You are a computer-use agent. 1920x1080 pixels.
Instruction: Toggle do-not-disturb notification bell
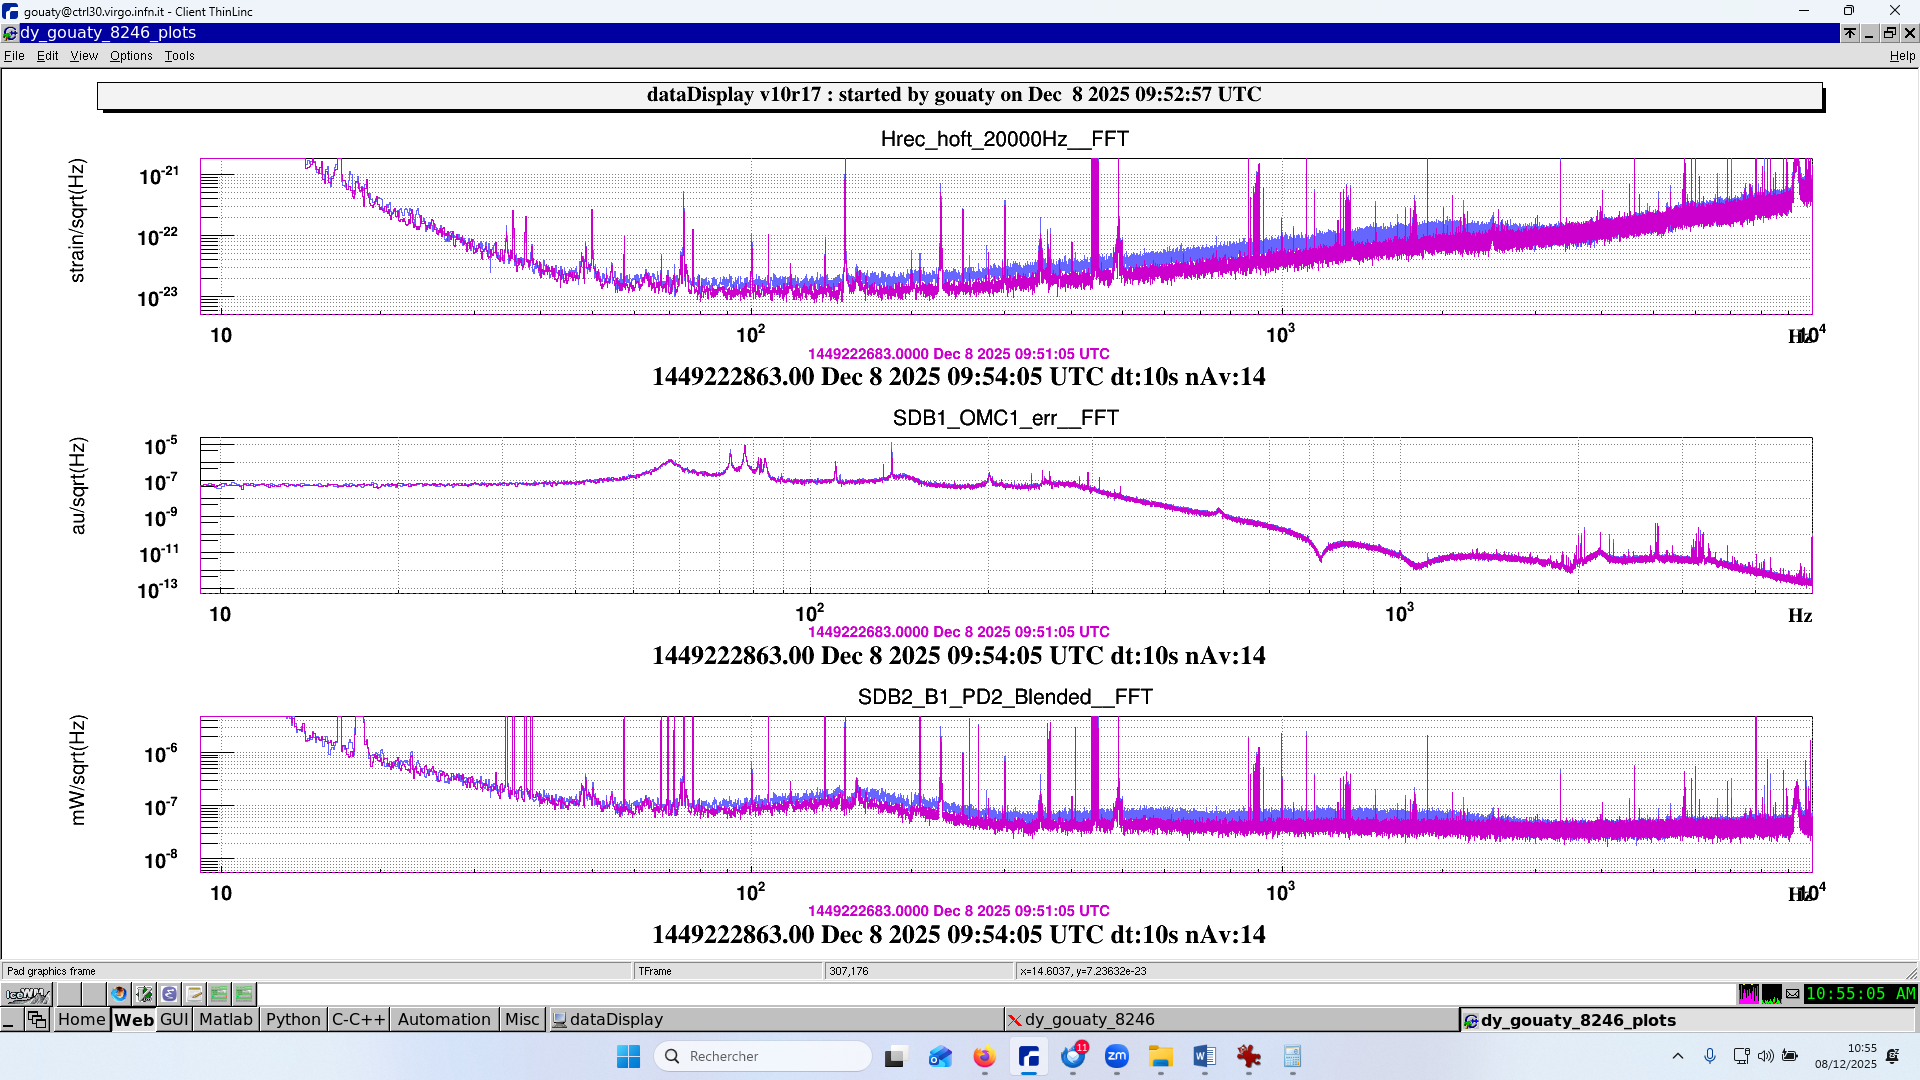(x=1893, y=1056)
